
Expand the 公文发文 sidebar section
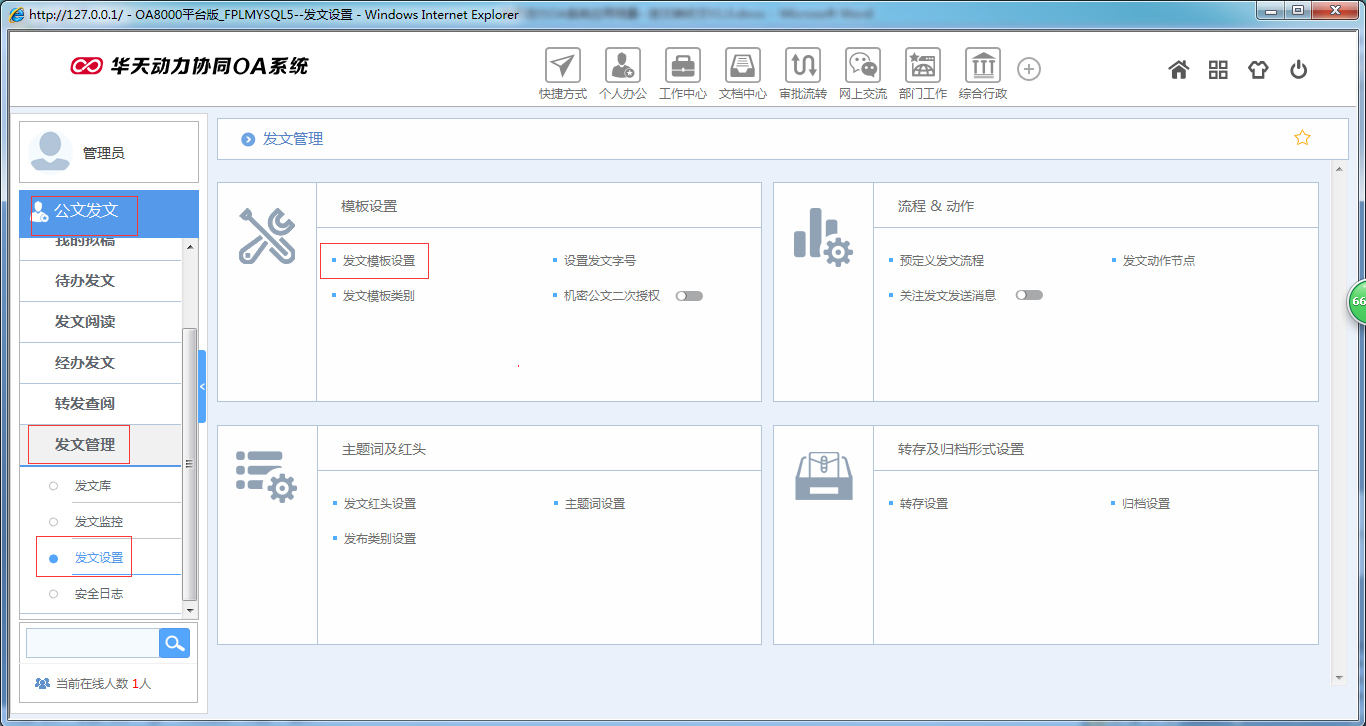[84, 213]
